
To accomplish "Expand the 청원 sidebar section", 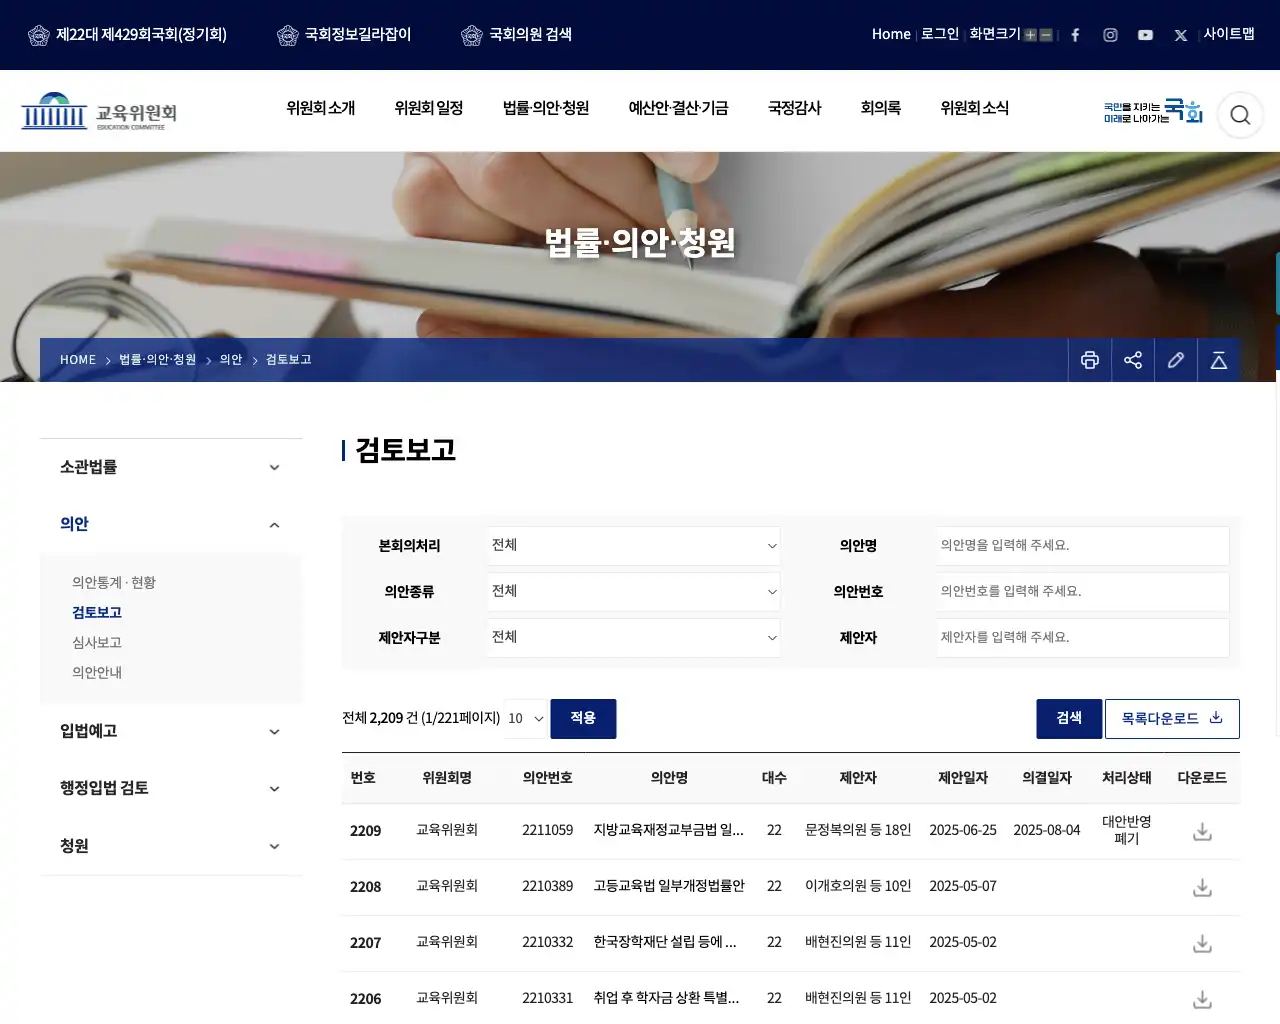I will (x=171, y=846).
